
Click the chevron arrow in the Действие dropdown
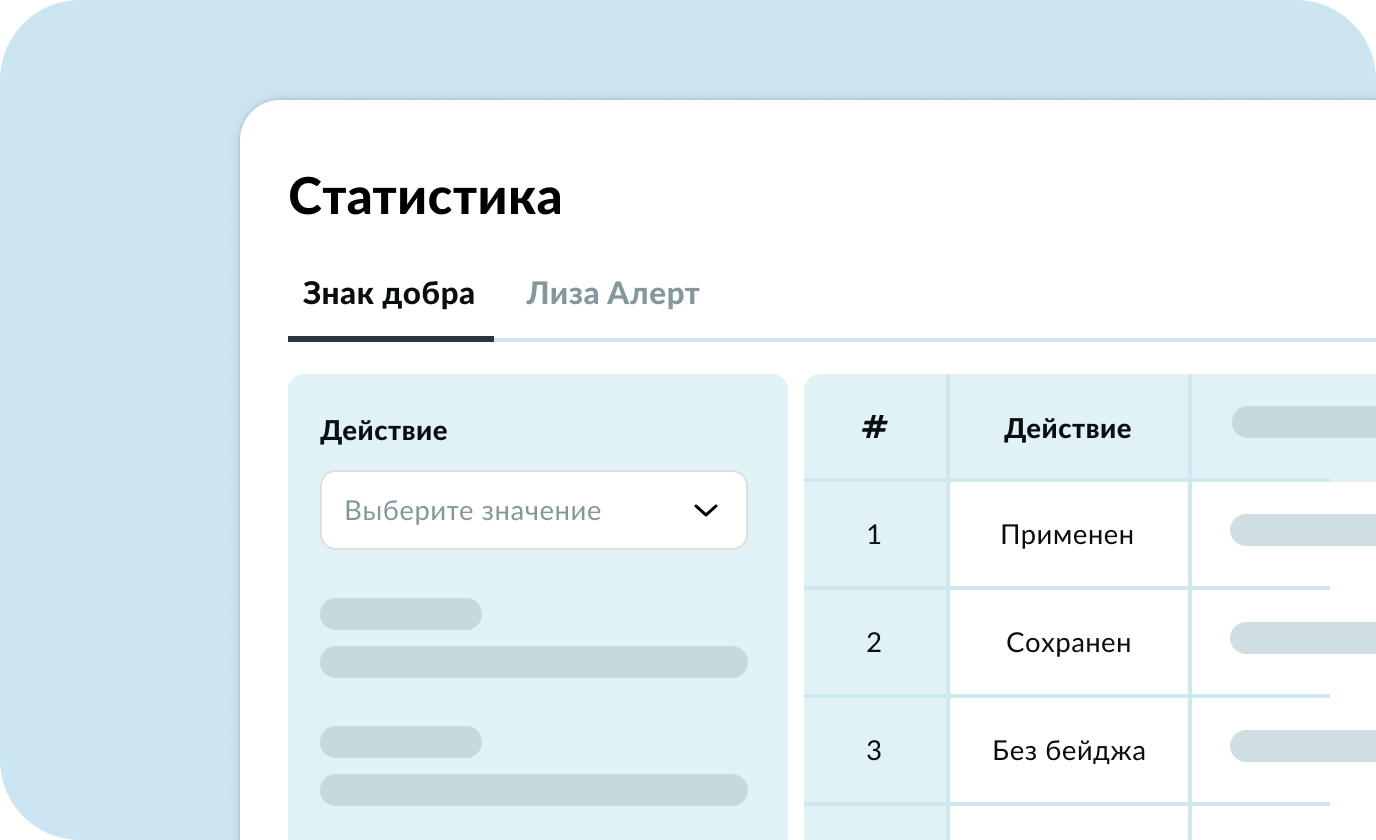pos(705,511)
